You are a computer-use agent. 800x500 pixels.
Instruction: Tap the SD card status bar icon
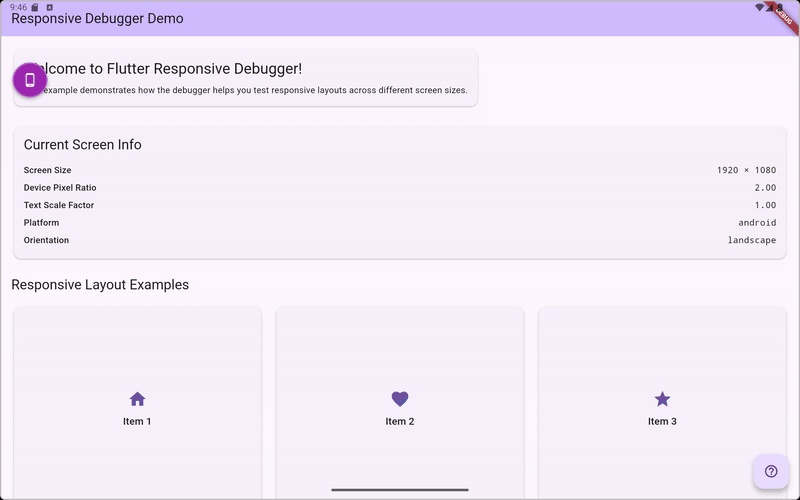click(35, 7)
